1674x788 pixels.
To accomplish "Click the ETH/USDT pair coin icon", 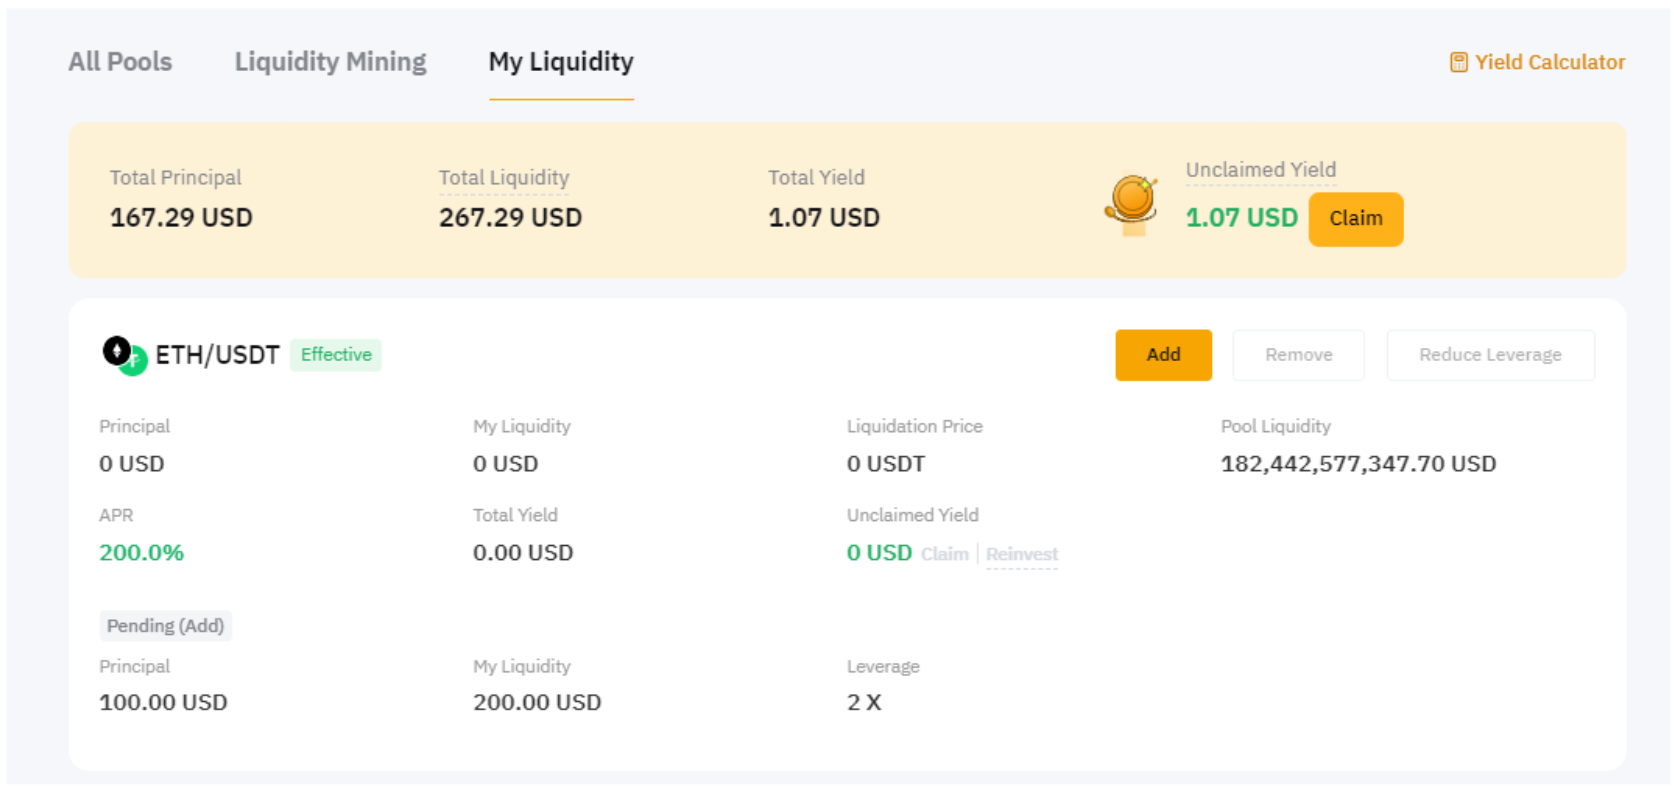I will (125, 355).
